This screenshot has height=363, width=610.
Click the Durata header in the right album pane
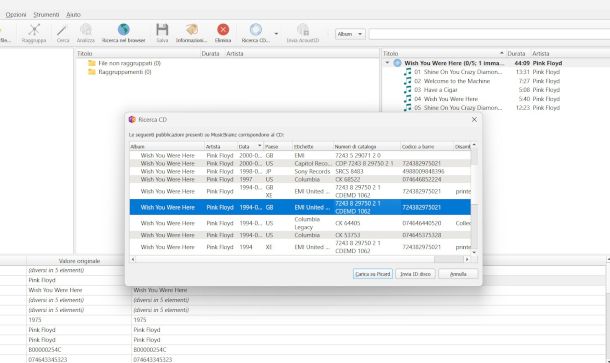(x=516, y=54)
